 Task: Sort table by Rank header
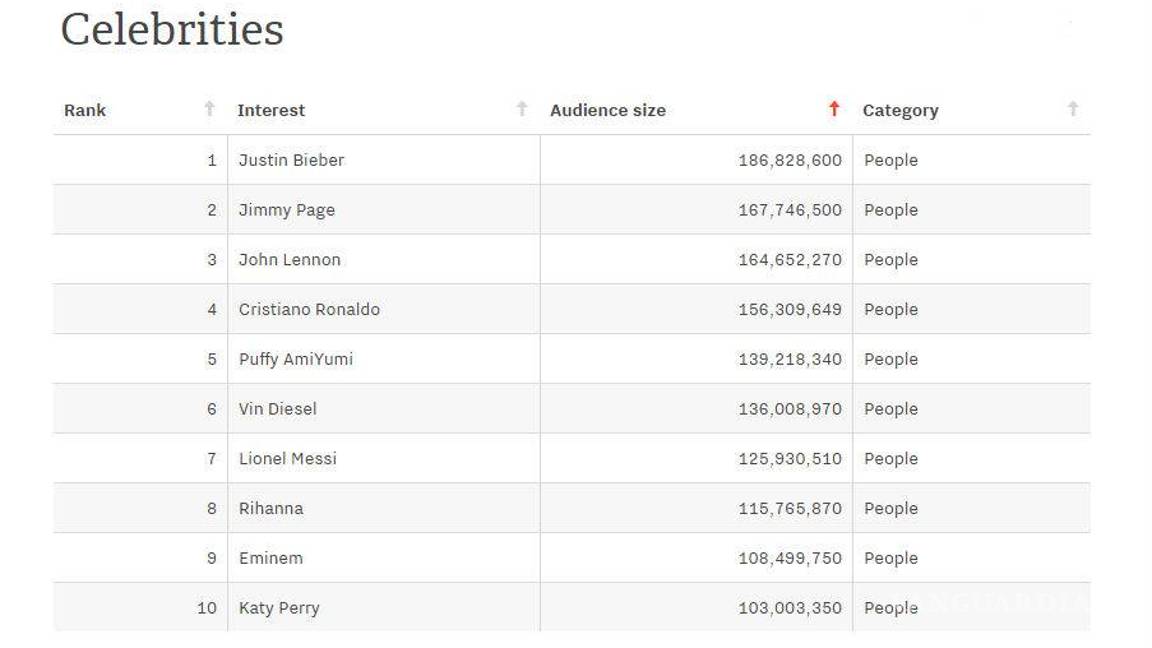[85, 110]
